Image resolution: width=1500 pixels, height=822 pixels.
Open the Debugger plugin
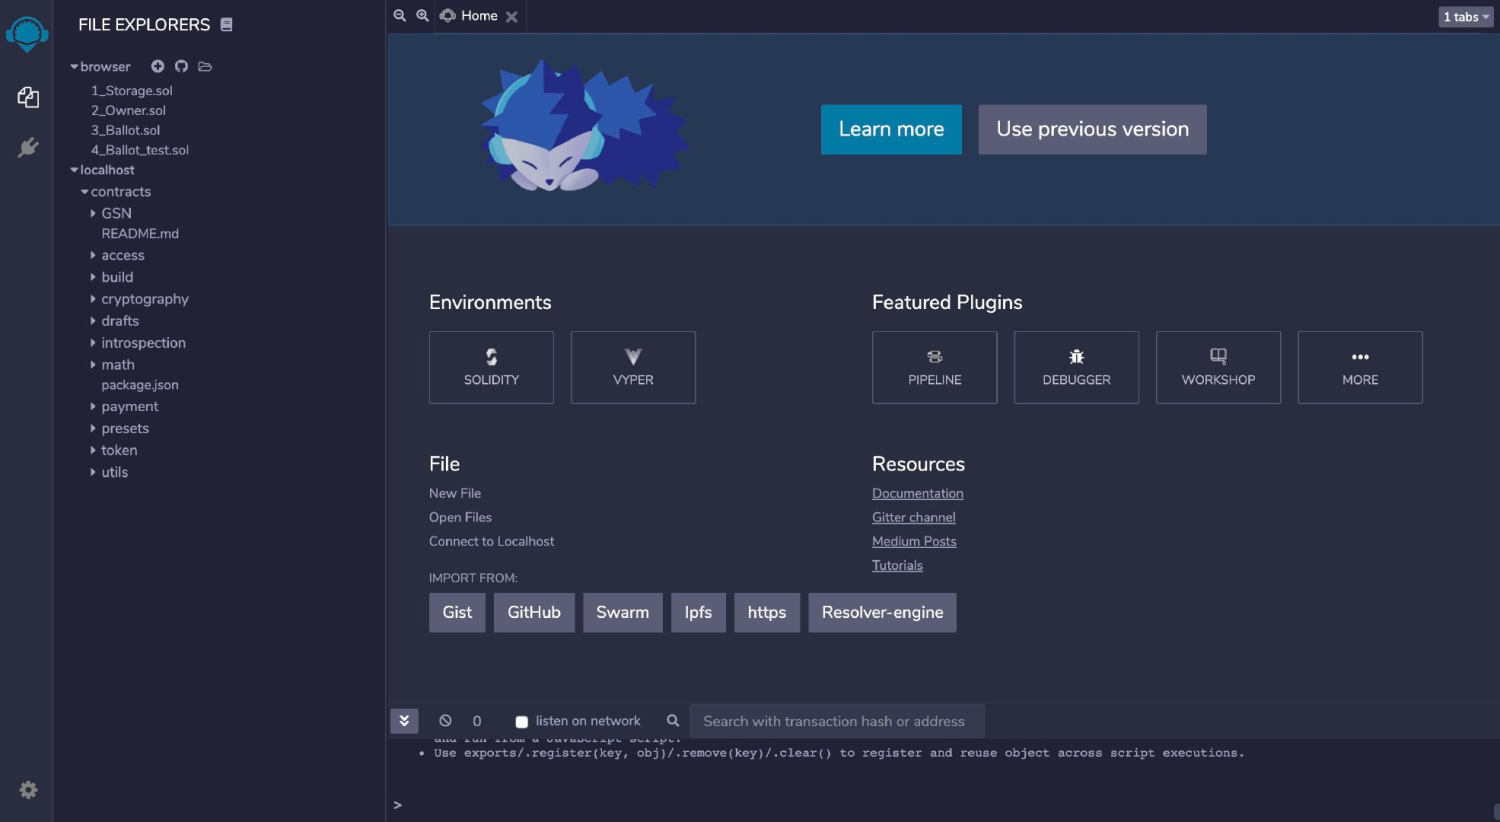1076,367
